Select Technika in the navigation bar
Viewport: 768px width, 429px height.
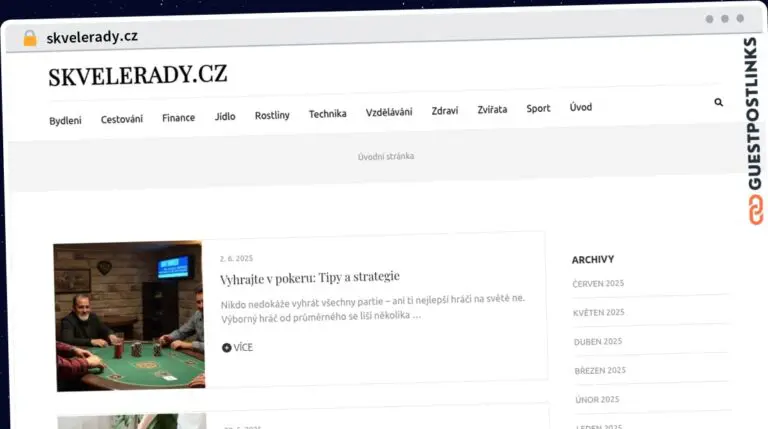[x=327, y=114]
